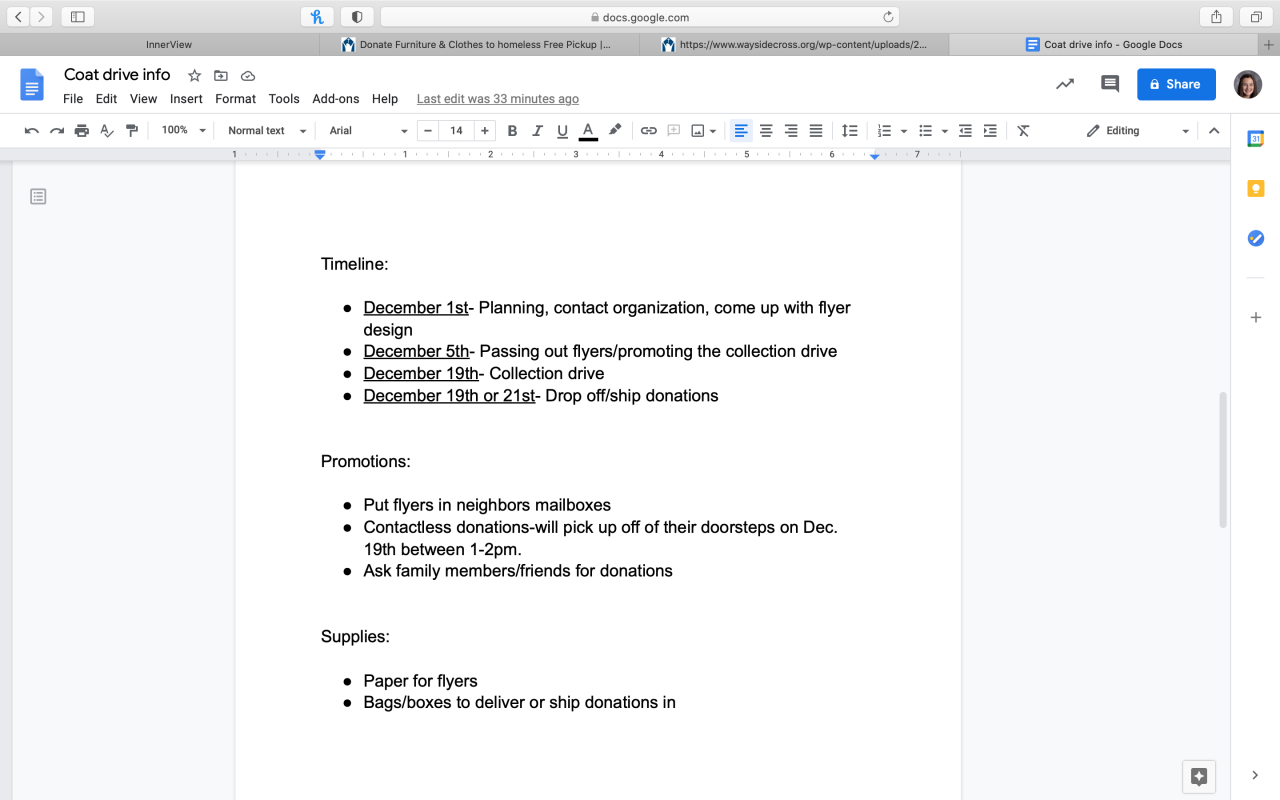Open Google Calendar in the side panel
Viewport: 1280px width, 800px height.
1256,139
